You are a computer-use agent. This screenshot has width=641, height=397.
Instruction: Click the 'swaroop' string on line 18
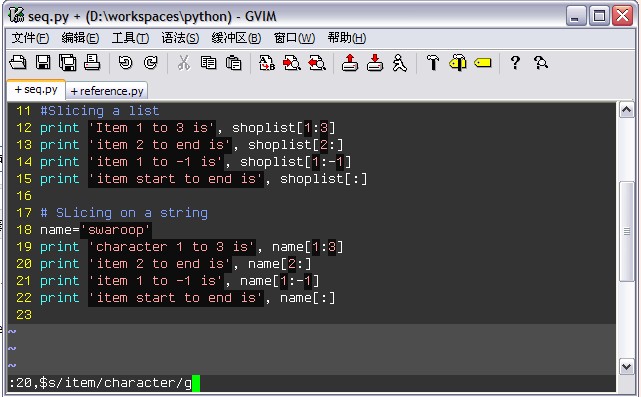(116, 230)
